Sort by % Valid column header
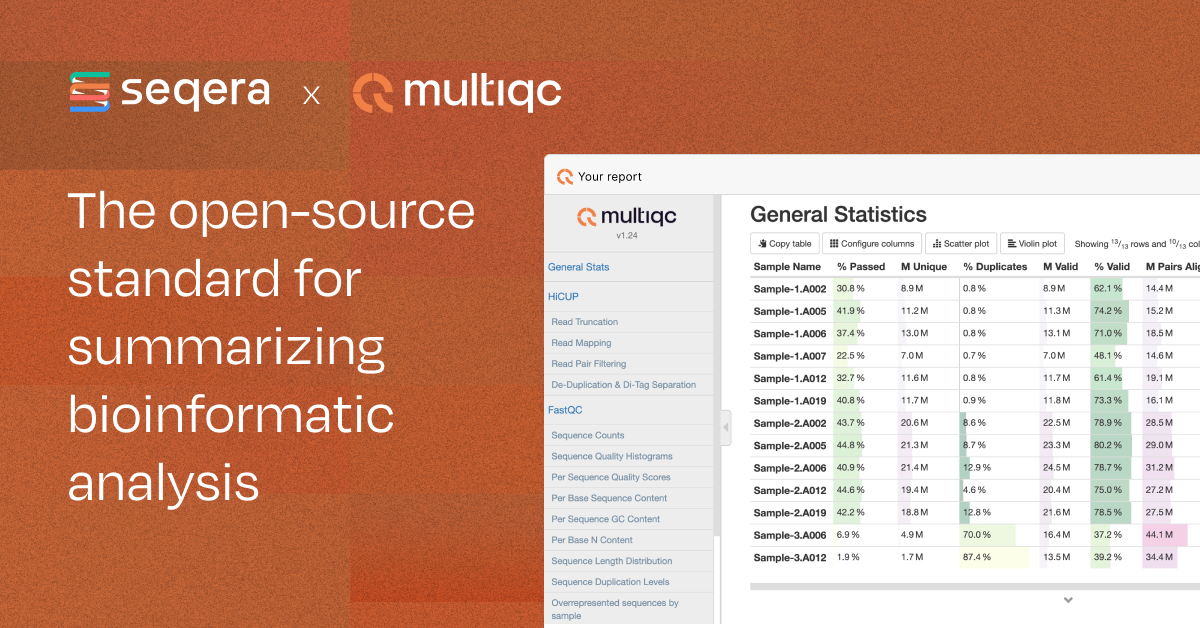The width and height of the screenshot is (1200, 628). pos(1112,267)
